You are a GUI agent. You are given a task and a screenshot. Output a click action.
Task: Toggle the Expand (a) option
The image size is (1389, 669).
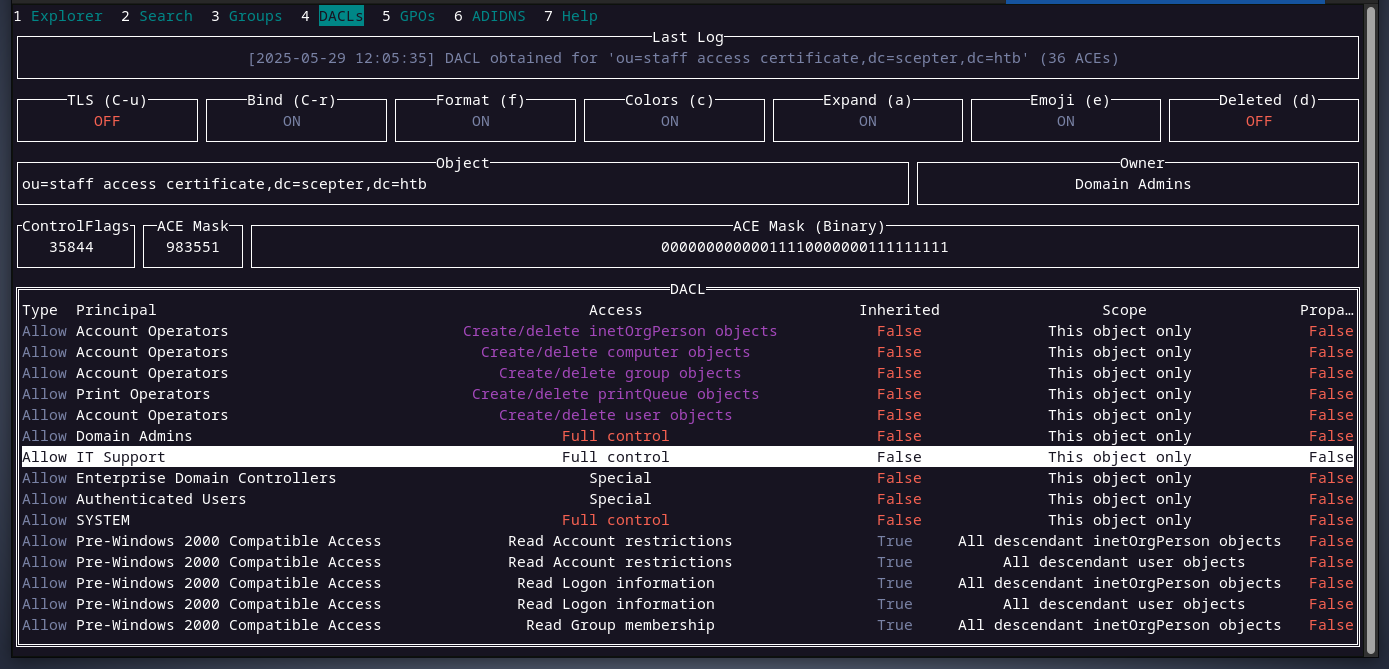coord(867,121)
